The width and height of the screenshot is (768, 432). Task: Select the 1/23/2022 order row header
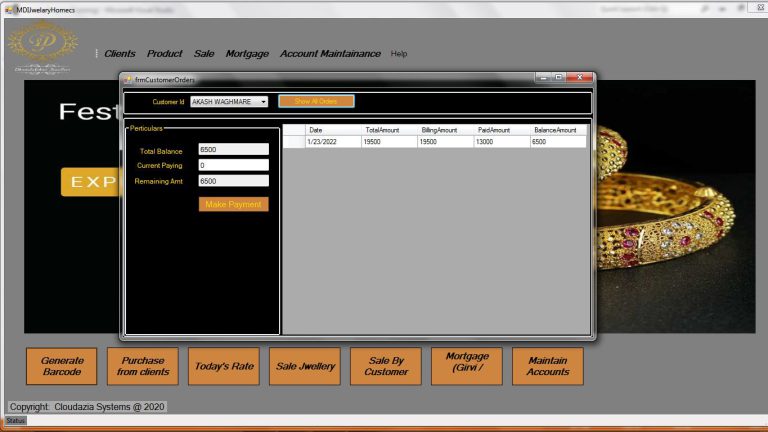[294, 142]
